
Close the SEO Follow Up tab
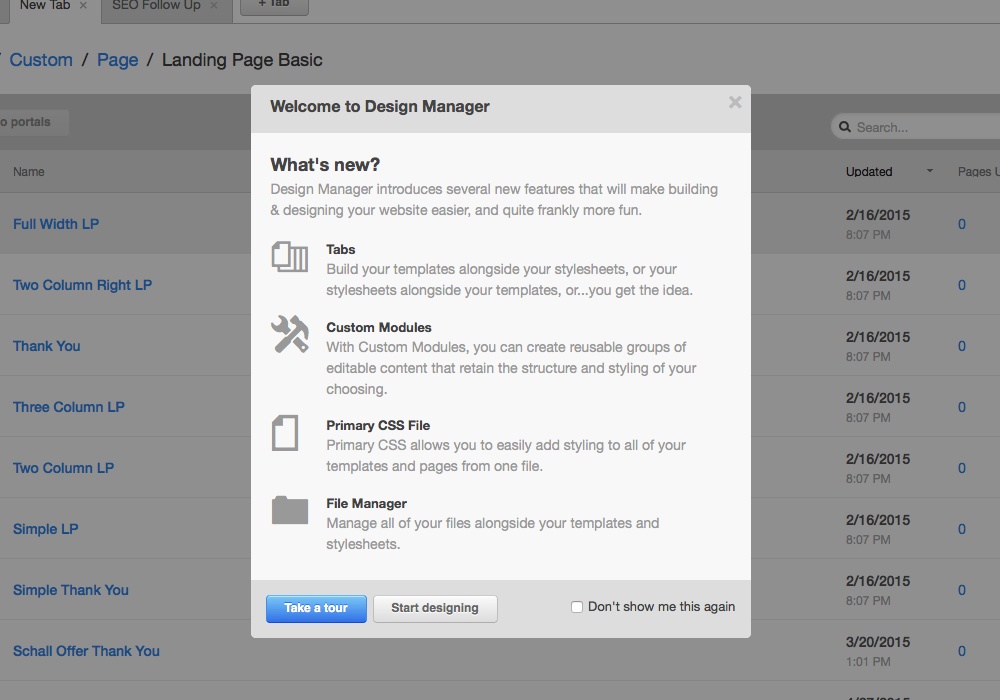tap(213, 6)
